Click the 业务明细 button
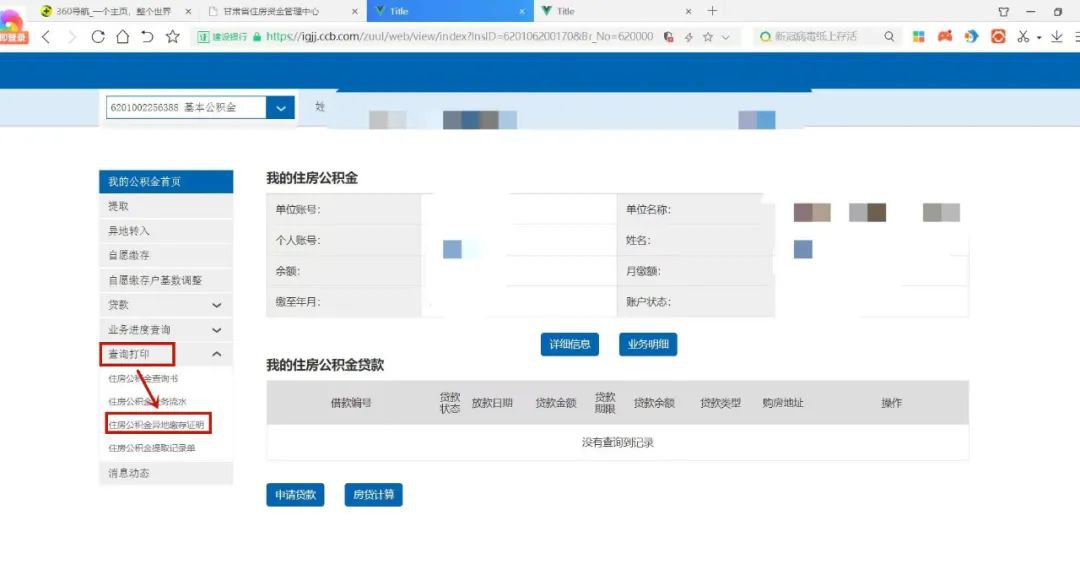 pos(648,345)
